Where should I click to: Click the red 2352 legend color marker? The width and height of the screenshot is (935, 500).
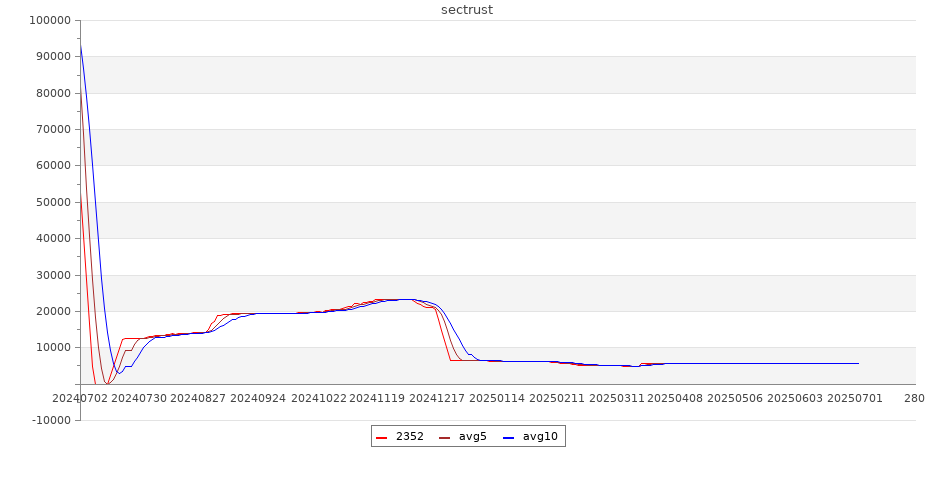pos(382,437)
